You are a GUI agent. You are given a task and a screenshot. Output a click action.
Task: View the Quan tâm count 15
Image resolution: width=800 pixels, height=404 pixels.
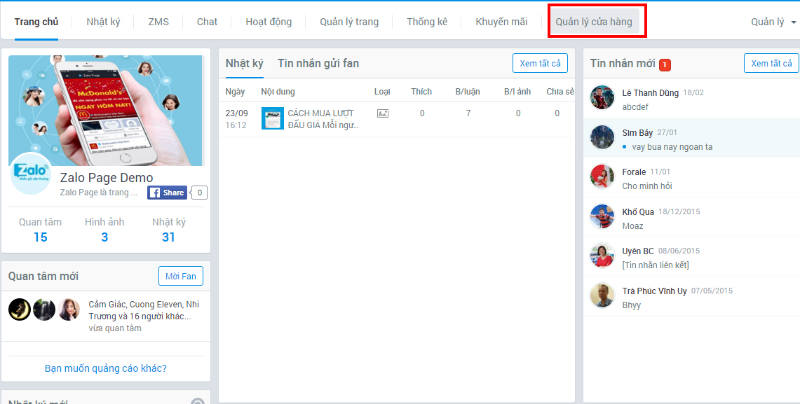40,237
